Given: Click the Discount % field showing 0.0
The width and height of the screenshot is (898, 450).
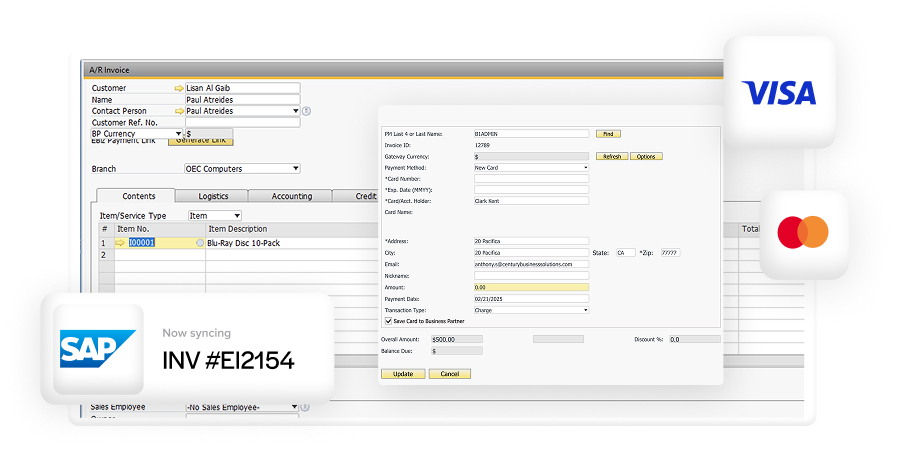Looking at the screenshot, I should [695, 340].
